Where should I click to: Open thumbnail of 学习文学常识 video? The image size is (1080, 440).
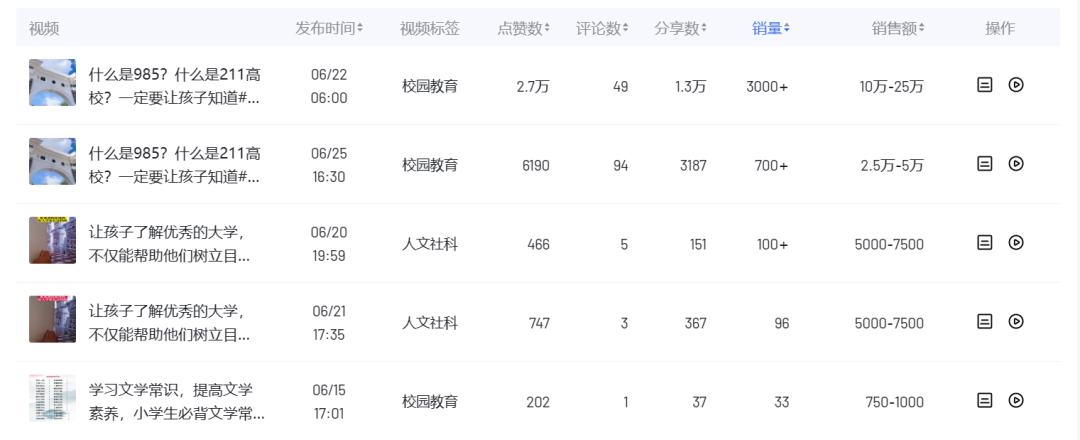52,398
